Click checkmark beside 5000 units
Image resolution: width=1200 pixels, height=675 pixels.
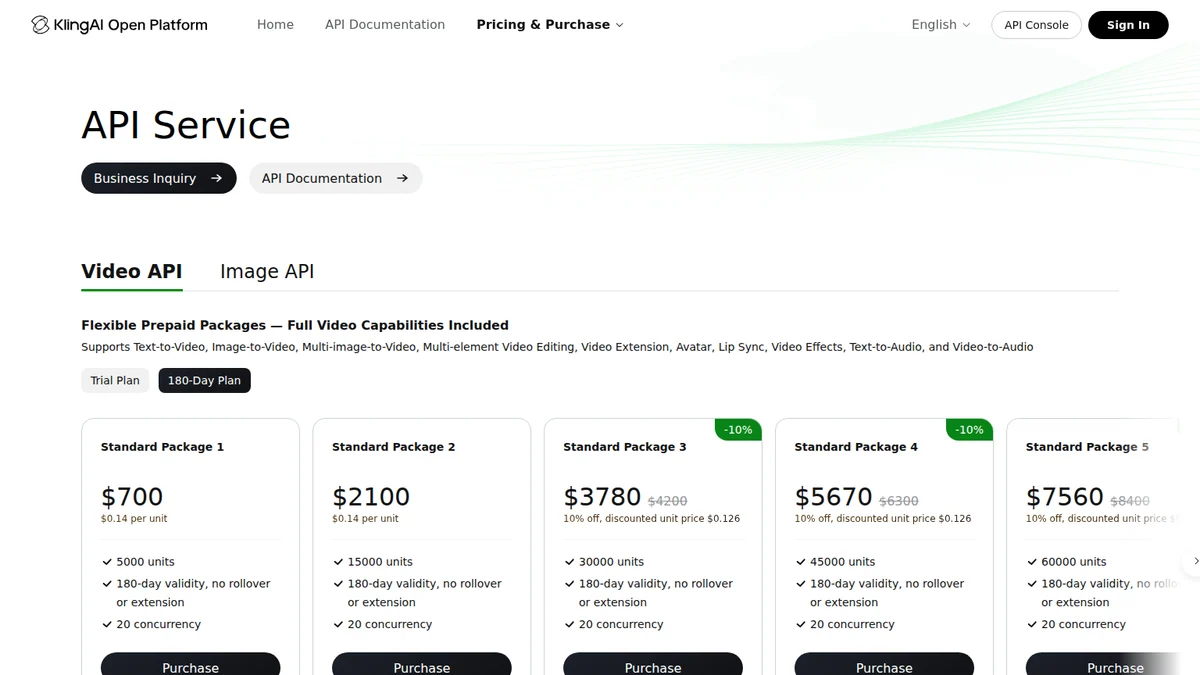(107, 562)
